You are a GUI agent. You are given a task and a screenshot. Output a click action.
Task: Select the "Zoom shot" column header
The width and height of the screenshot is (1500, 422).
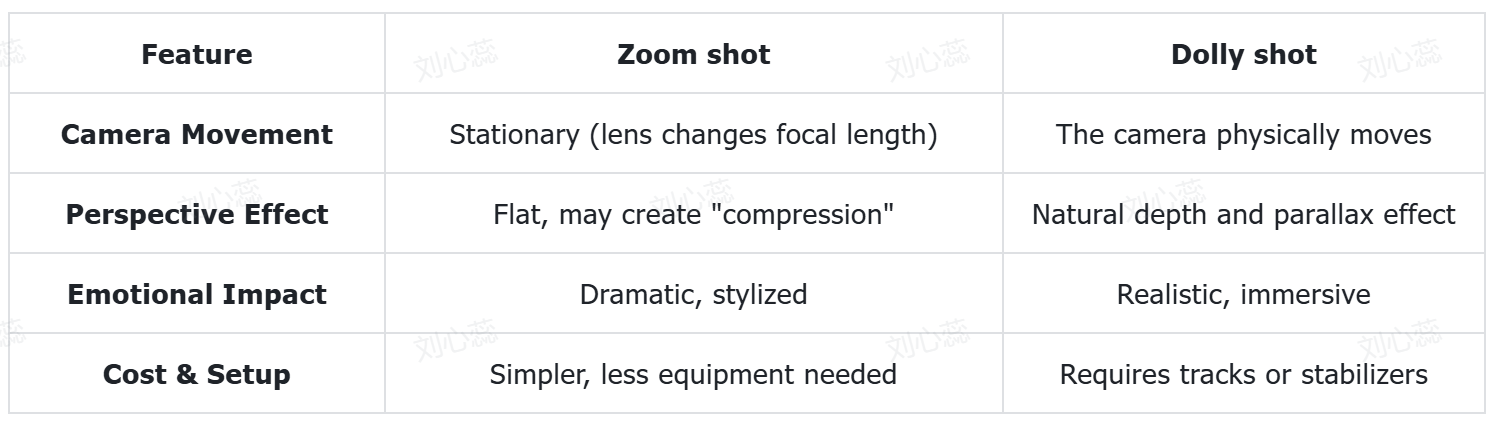(693, 54)
